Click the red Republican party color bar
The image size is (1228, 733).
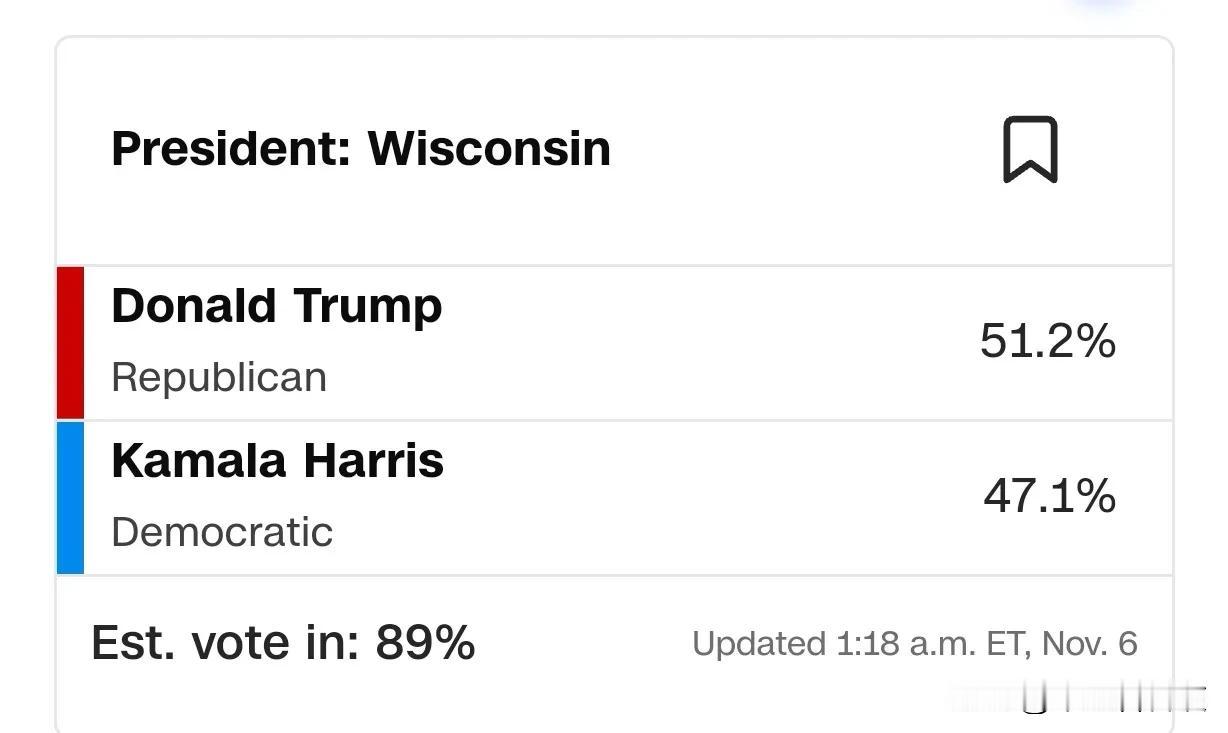[70, 342]
